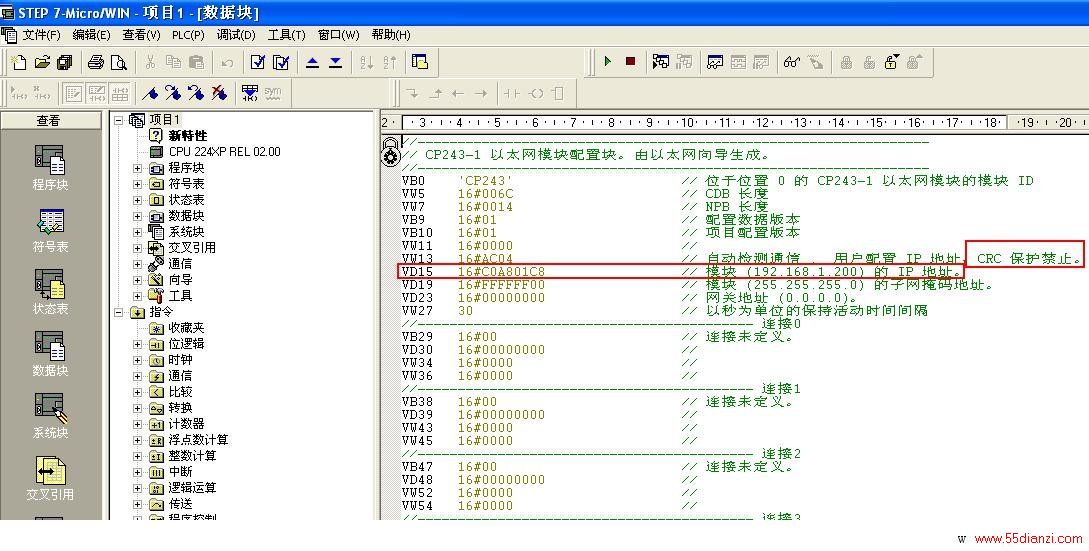Select 新特性 in the project tree
The image size is (1089, 551).
coord(188,135)
